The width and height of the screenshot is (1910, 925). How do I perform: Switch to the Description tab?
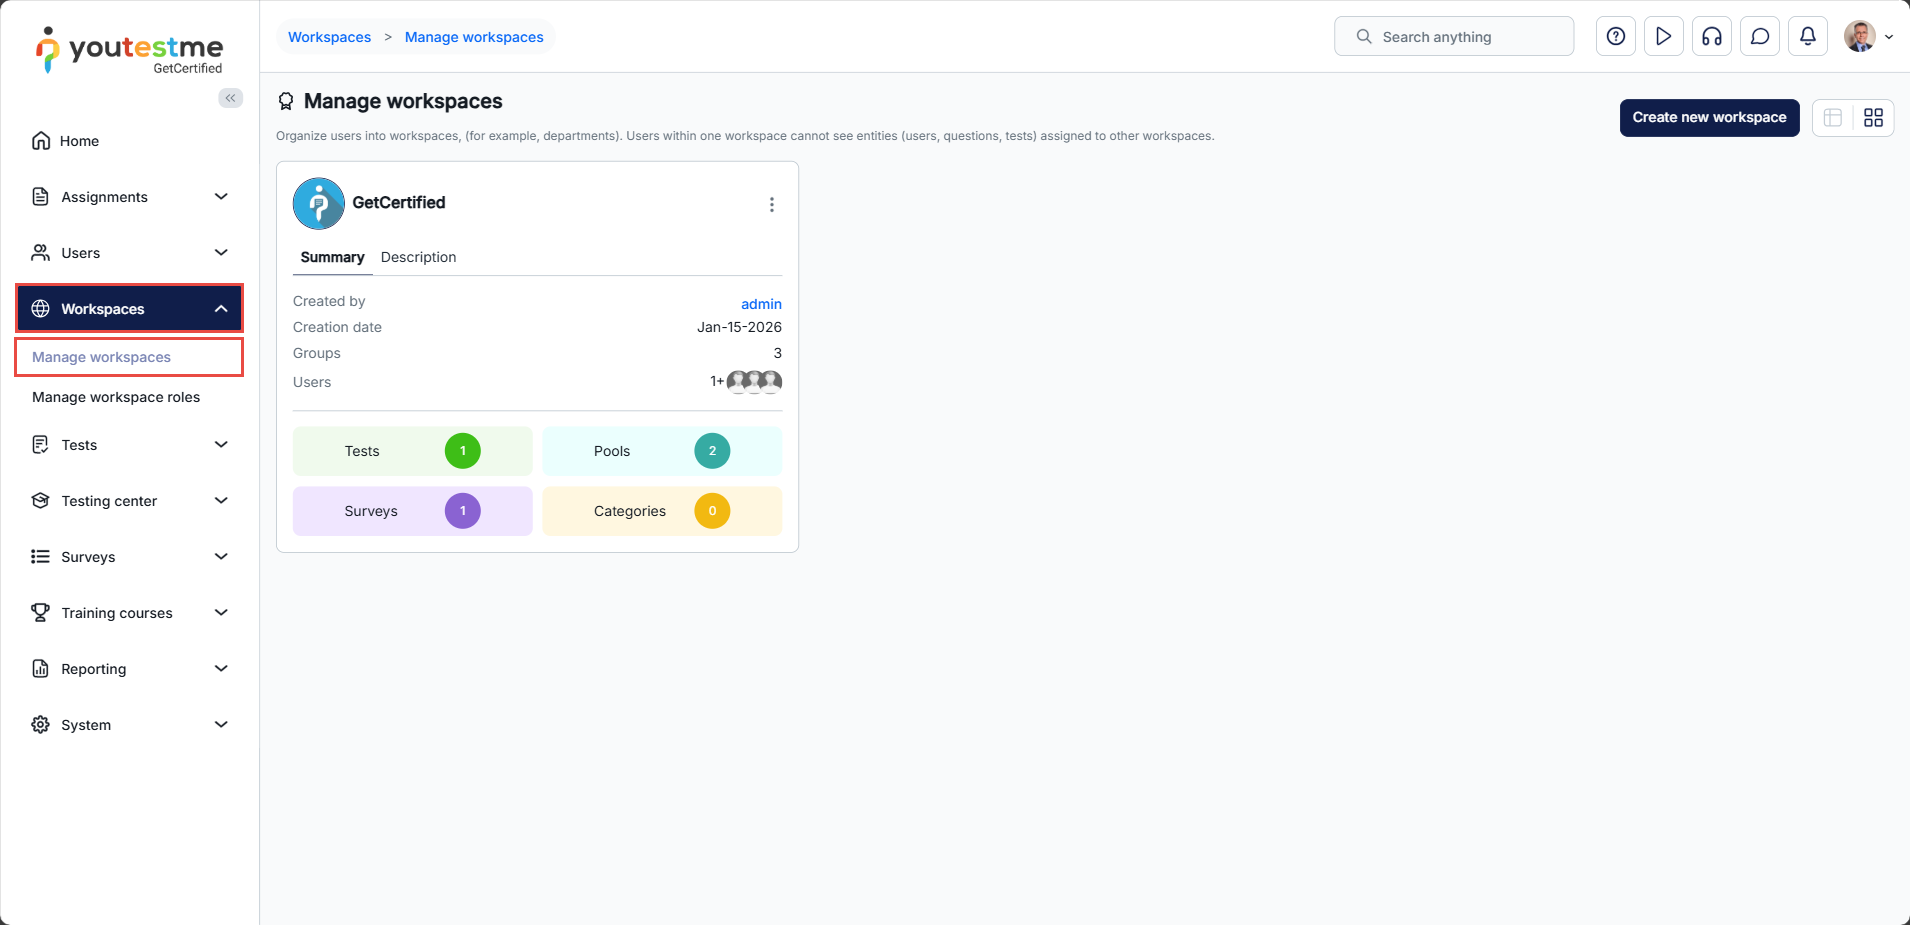point(418,257)
